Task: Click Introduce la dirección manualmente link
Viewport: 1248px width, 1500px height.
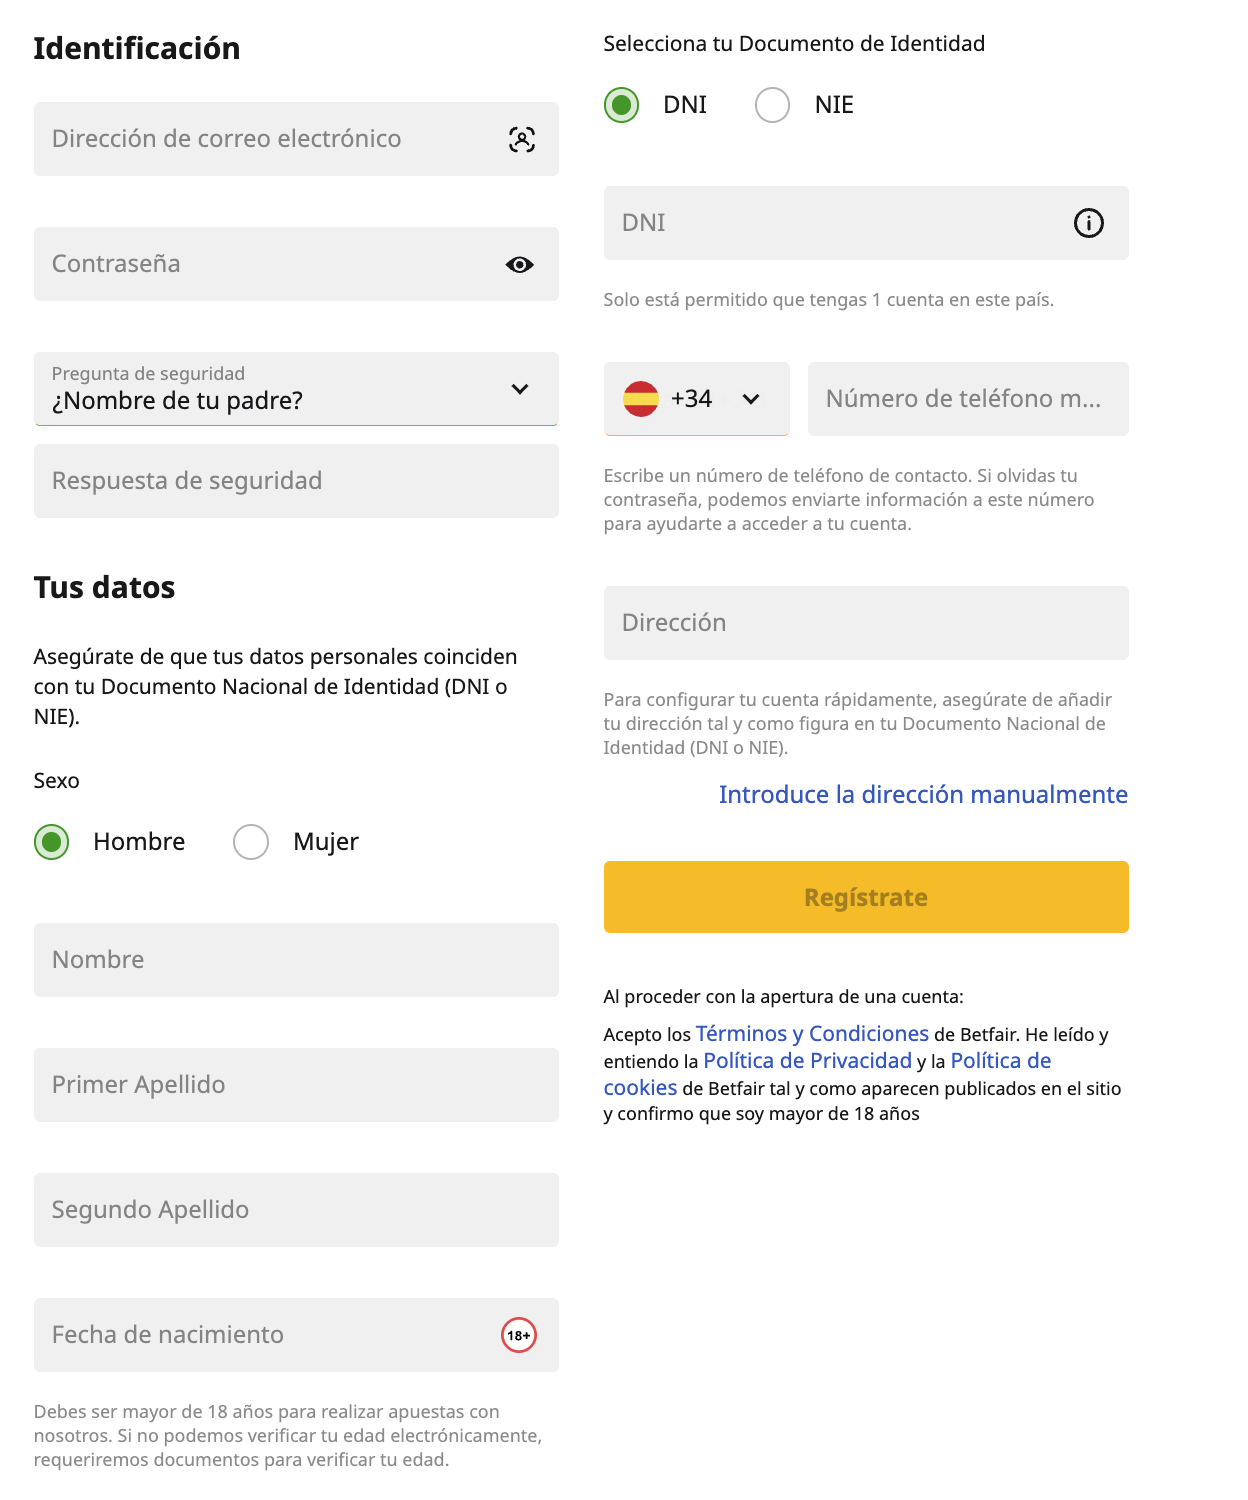Action: pos(922,795)
